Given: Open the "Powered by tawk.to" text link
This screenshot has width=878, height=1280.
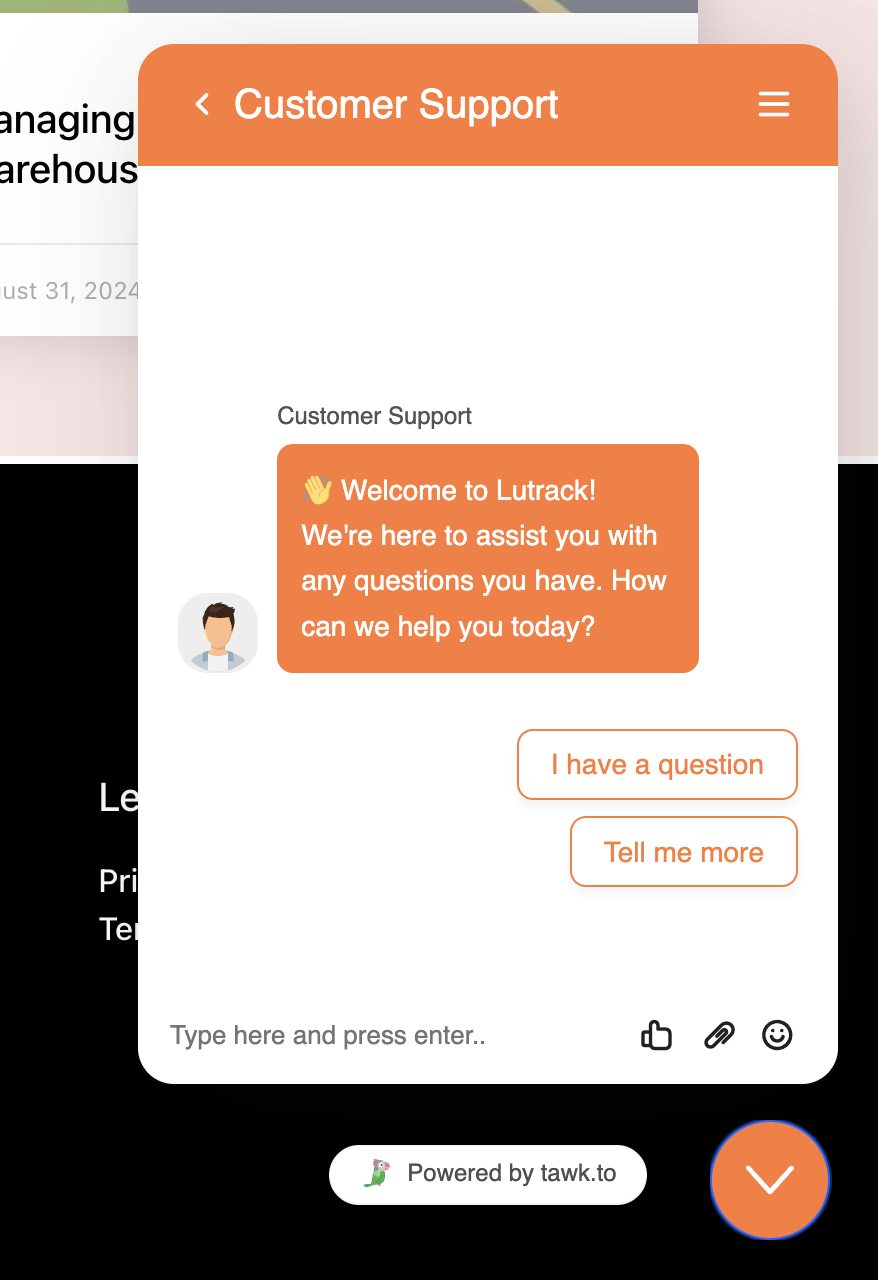Looking at the screenshot, I should [x=511, y=1174].
